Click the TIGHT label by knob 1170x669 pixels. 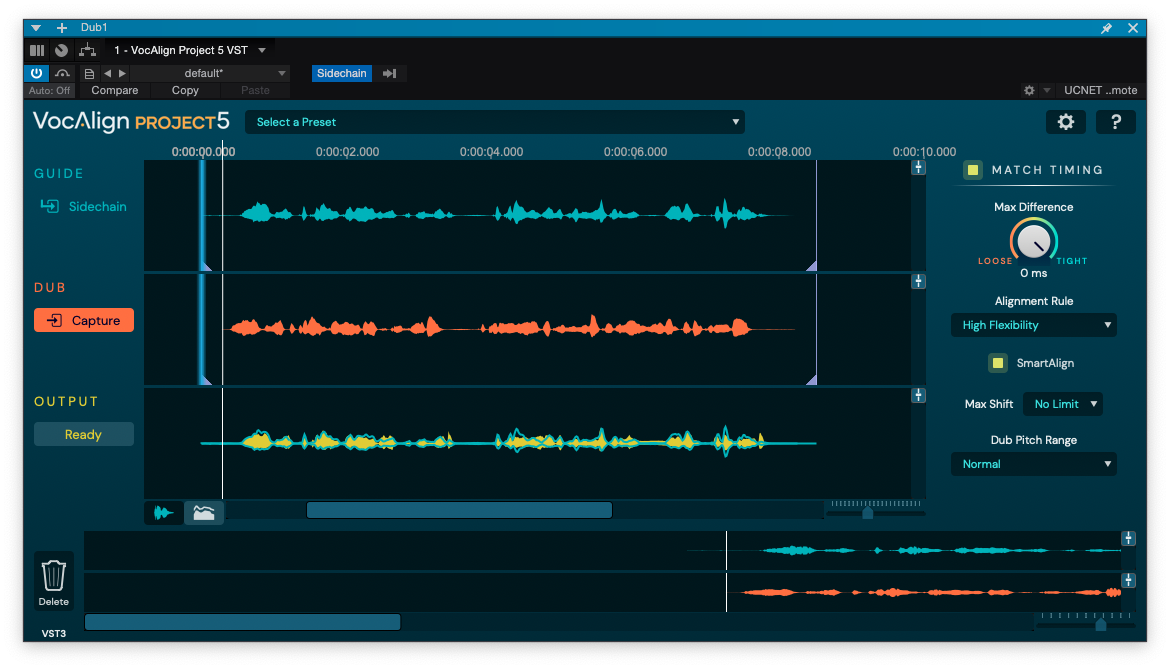(x=1072, y=261)
